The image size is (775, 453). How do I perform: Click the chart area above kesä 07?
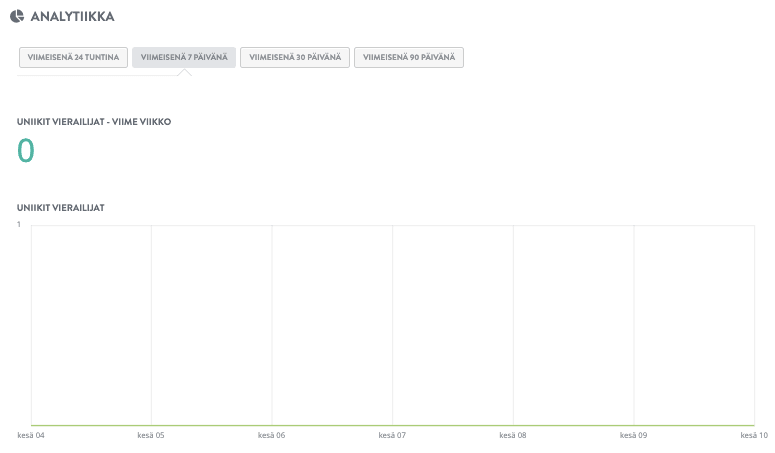point(392,325)
